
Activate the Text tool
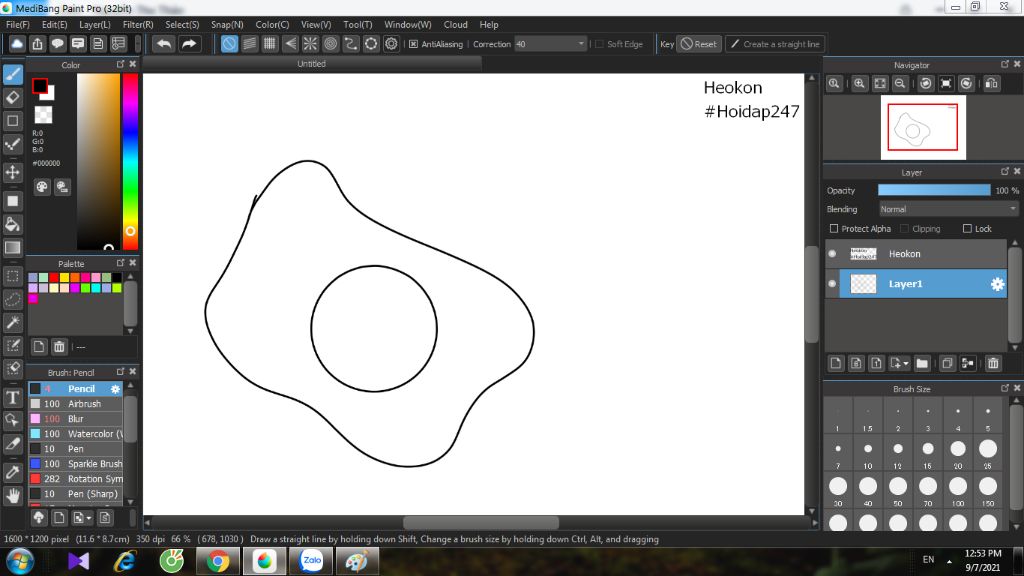point(13,397)
